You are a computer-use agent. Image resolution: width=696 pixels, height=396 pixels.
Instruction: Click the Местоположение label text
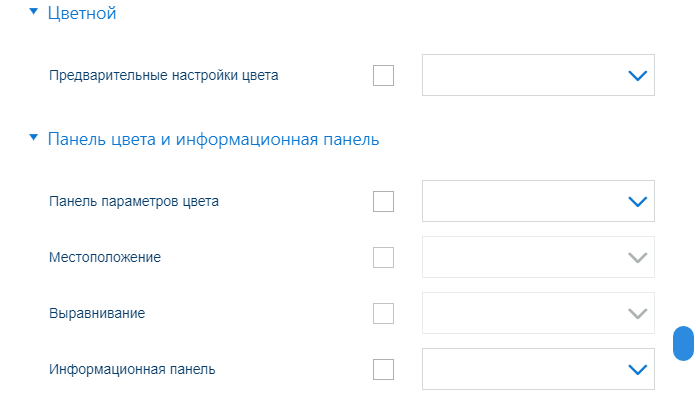click(x=105, y=257)
